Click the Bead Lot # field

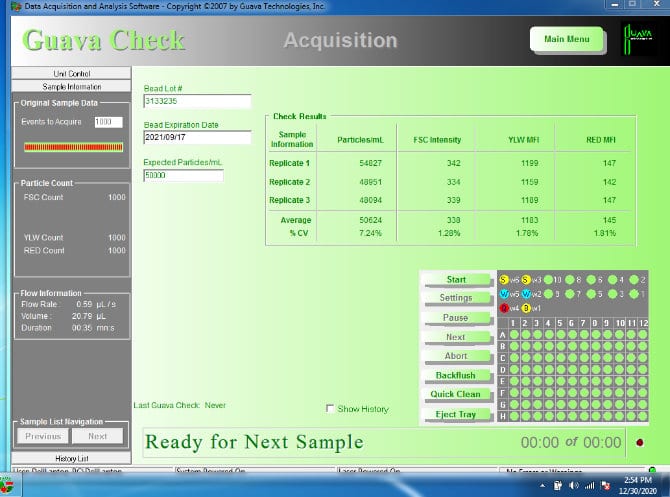click(197, 101)
